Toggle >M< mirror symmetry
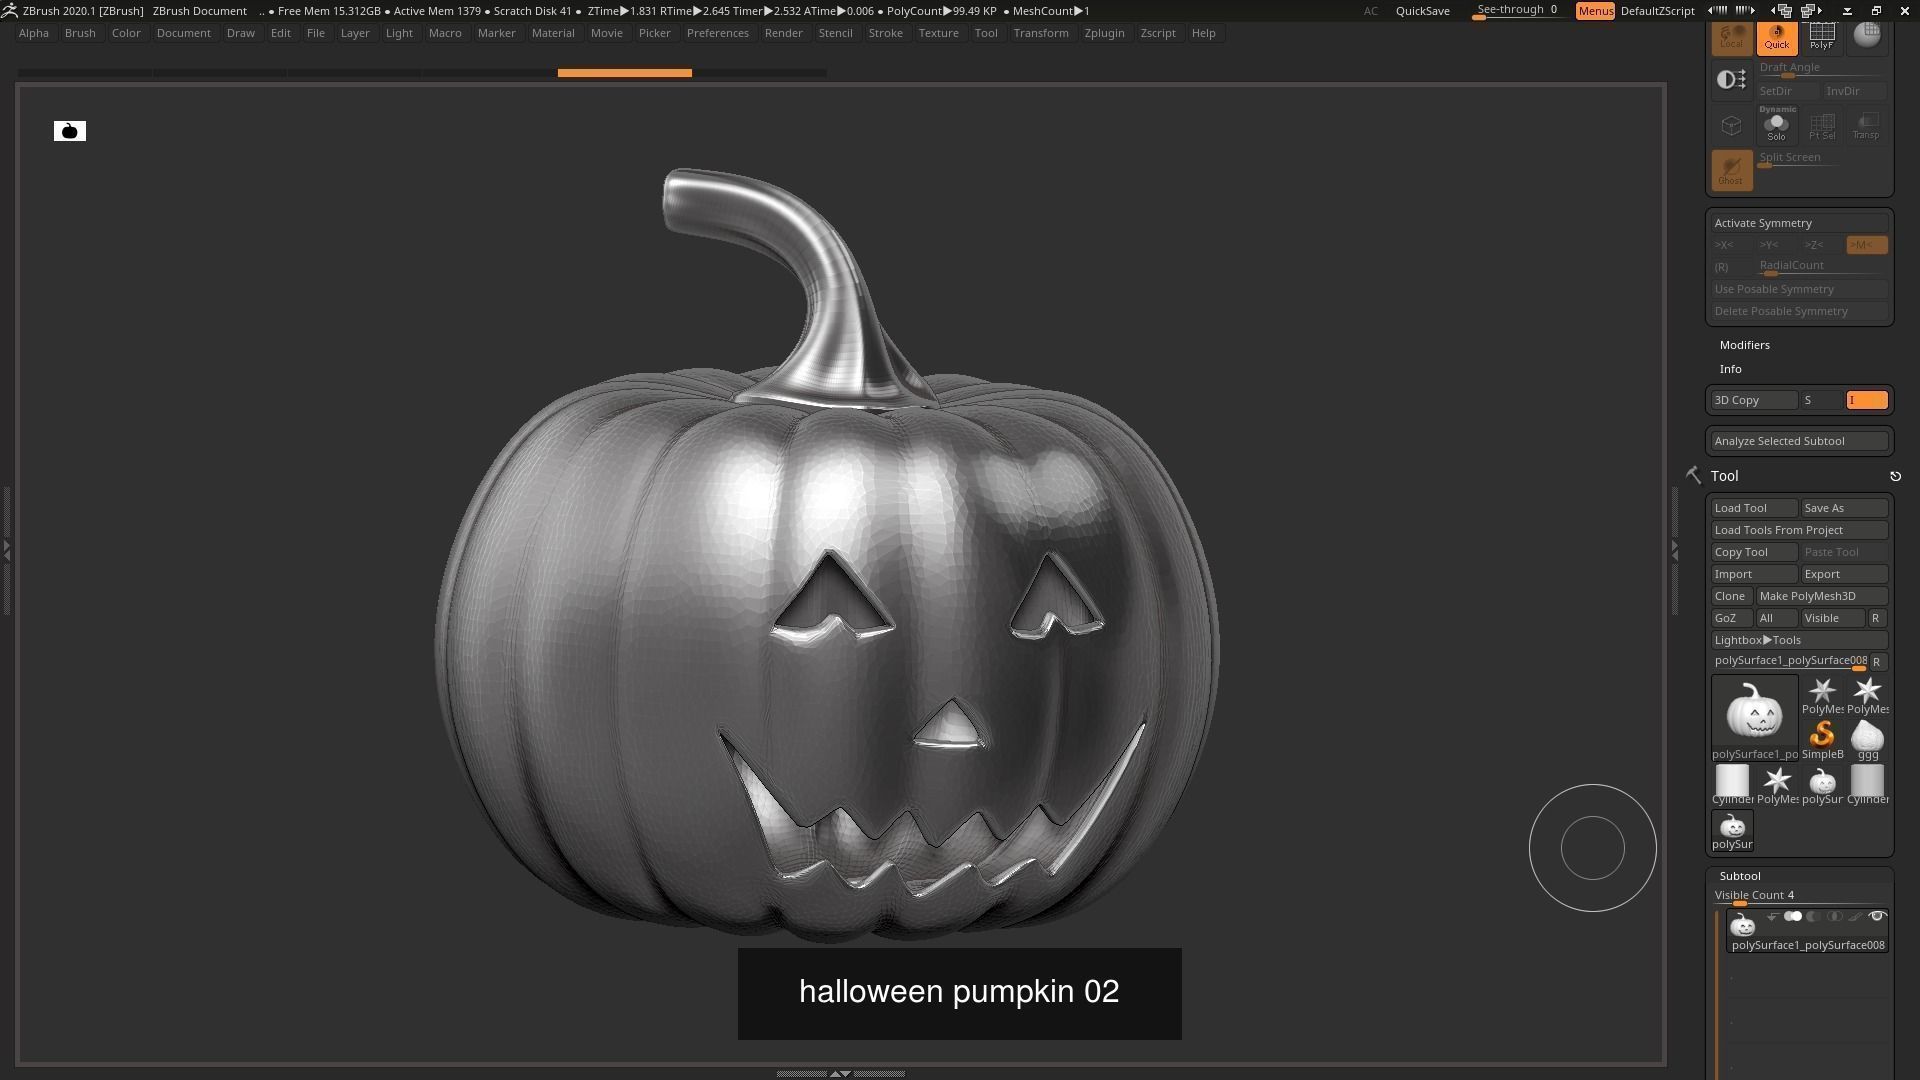The image size is (1920, 1080). tap(1866, 245)
